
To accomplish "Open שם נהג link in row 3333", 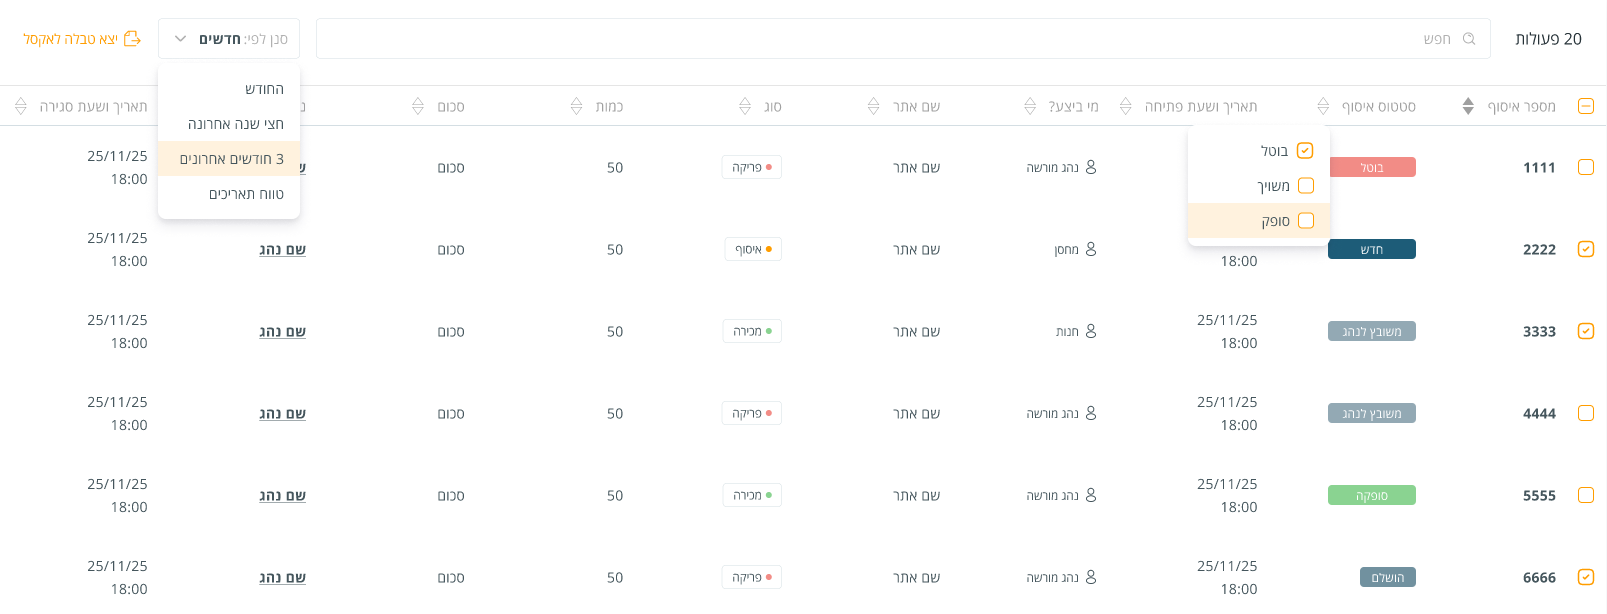I will pos(282,331).
